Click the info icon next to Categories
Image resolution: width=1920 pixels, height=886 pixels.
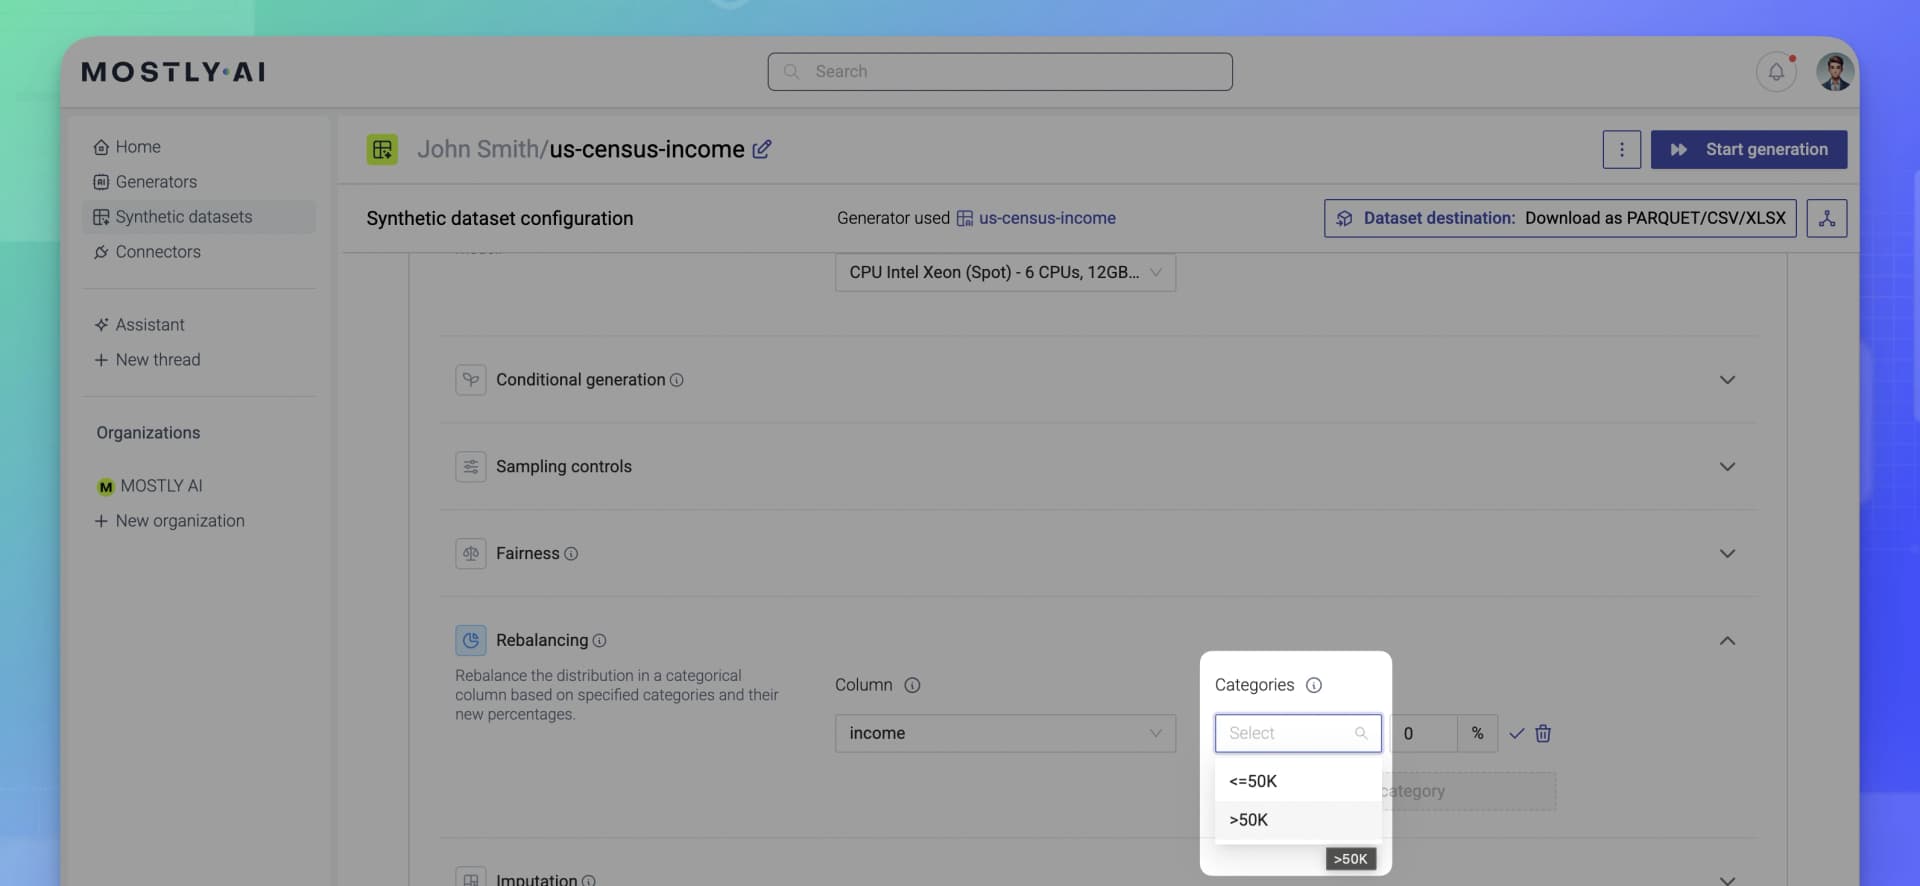pos(1314,685)
